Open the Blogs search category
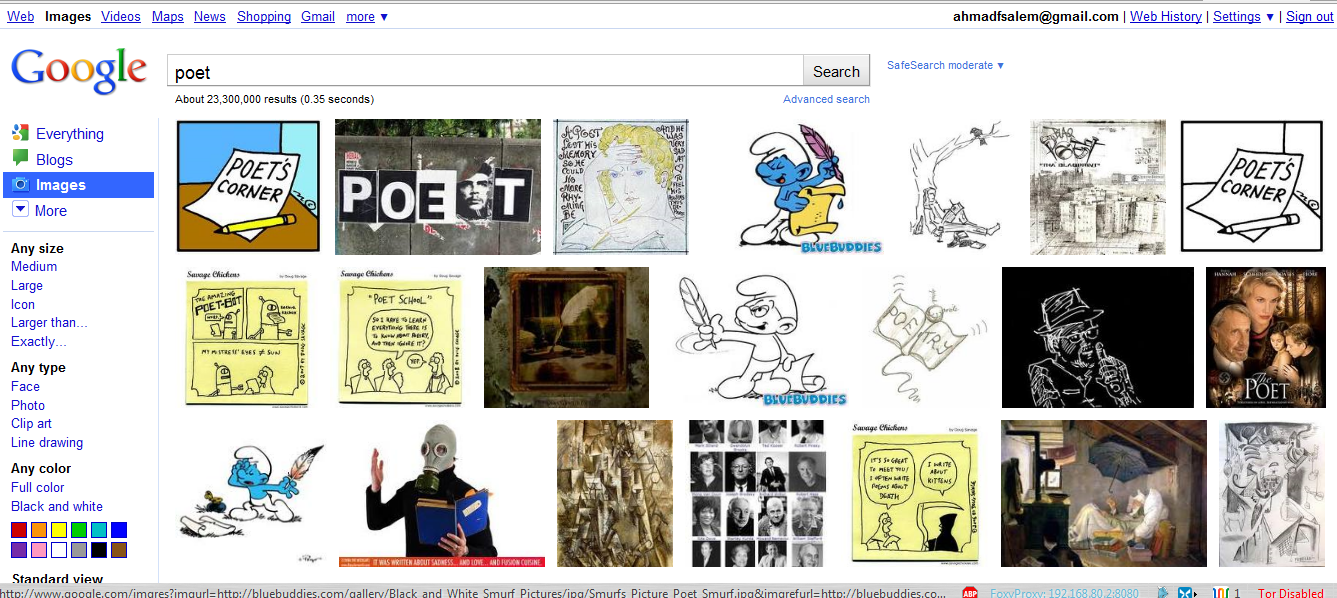The width and height of the screenshot is (1337, 598). (54, 159)
